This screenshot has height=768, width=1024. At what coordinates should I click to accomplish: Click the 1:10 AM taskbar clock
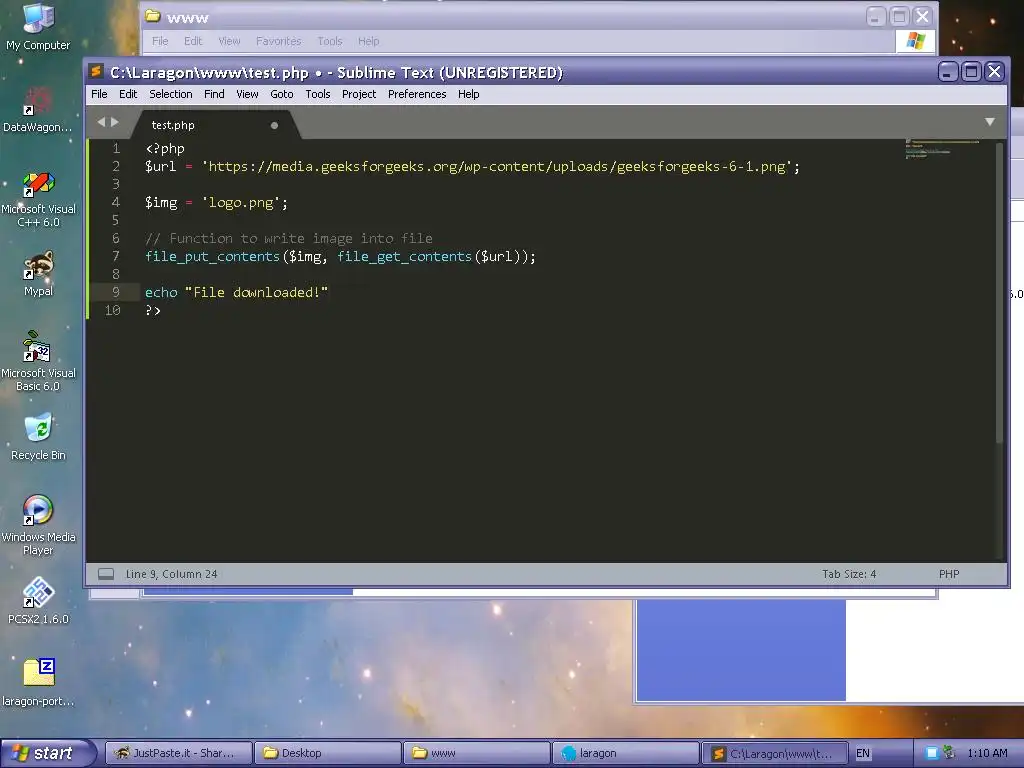tap(987, 753)
